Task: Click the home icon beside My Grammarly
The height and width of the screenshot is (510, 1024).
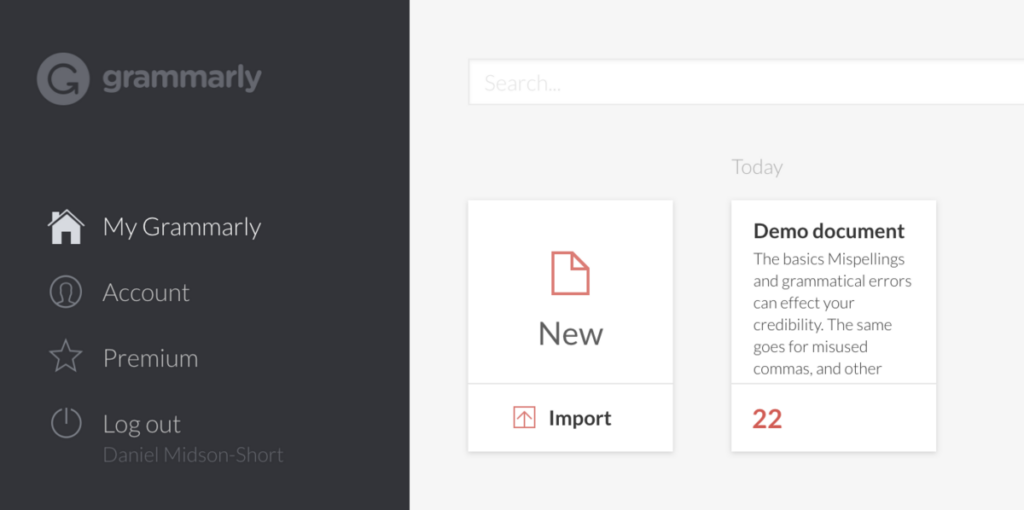Action: [x=66, y=227]
